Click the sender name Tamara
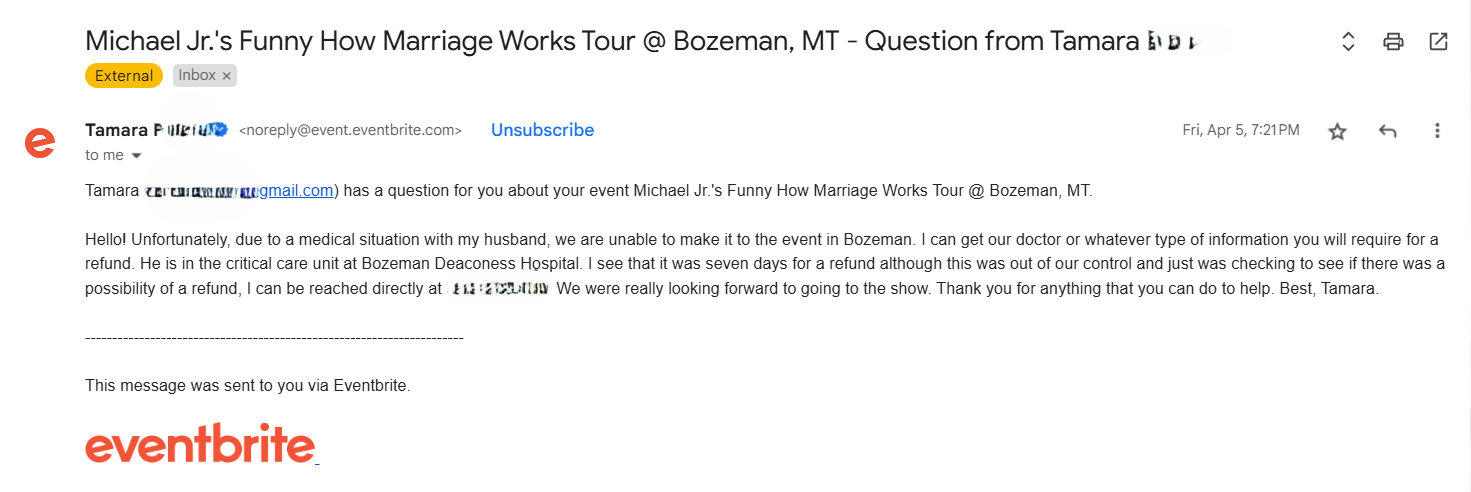Viewport: 1471px width, 492px height. coord(117,130)
